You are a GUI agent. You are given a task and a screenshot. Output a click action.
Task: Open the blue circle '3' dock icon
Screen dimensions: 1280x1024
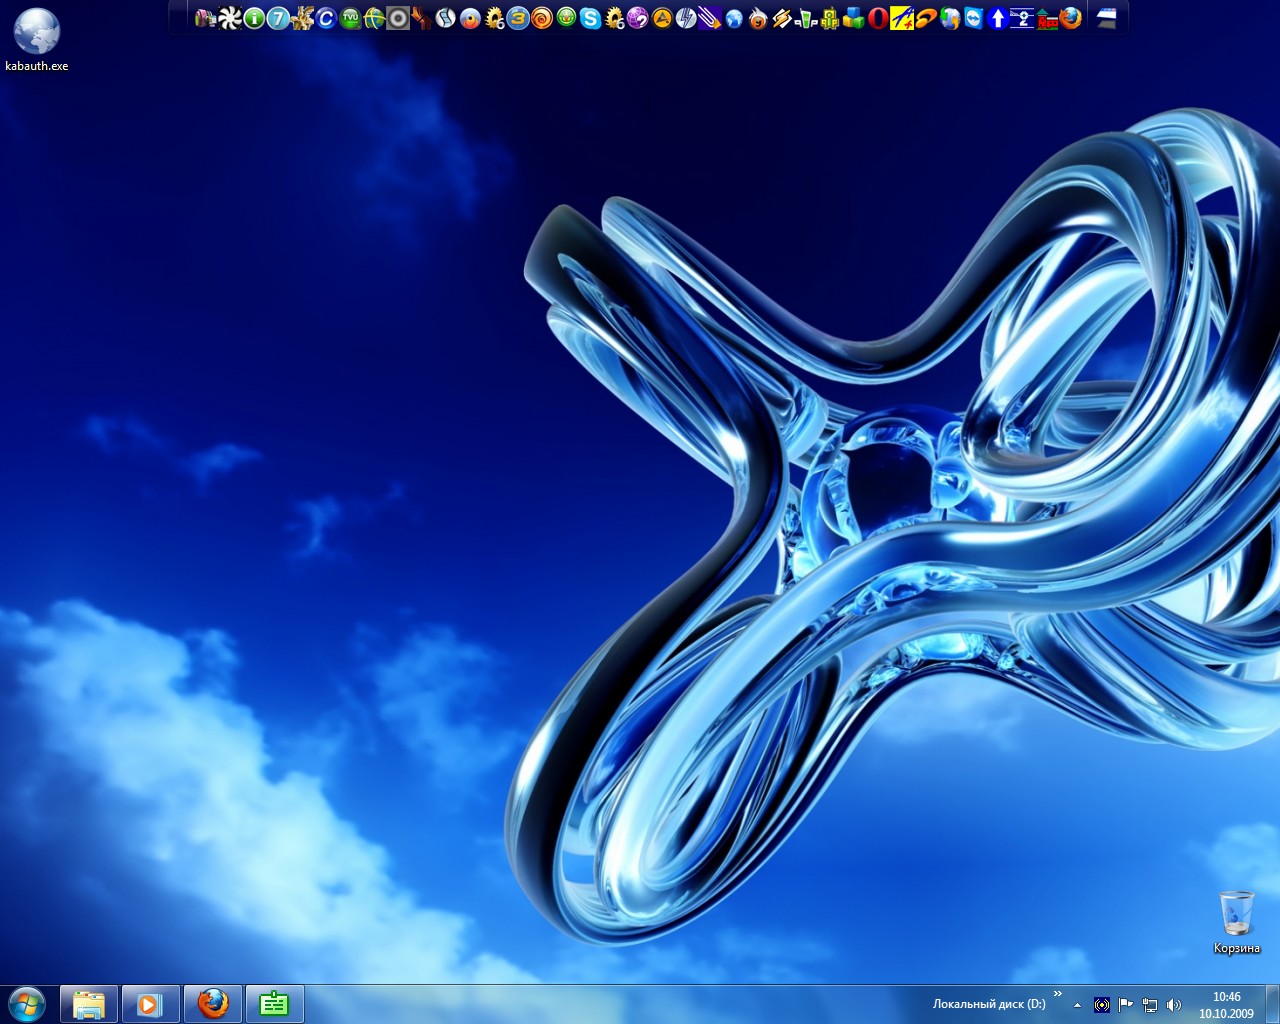click(x=518, y=18)
